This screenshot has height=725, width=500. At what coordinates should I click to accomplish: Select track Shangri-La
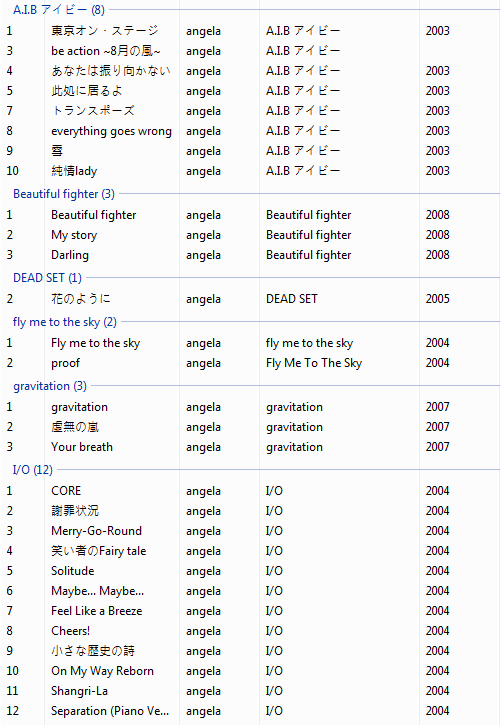(x=80, y=691)
